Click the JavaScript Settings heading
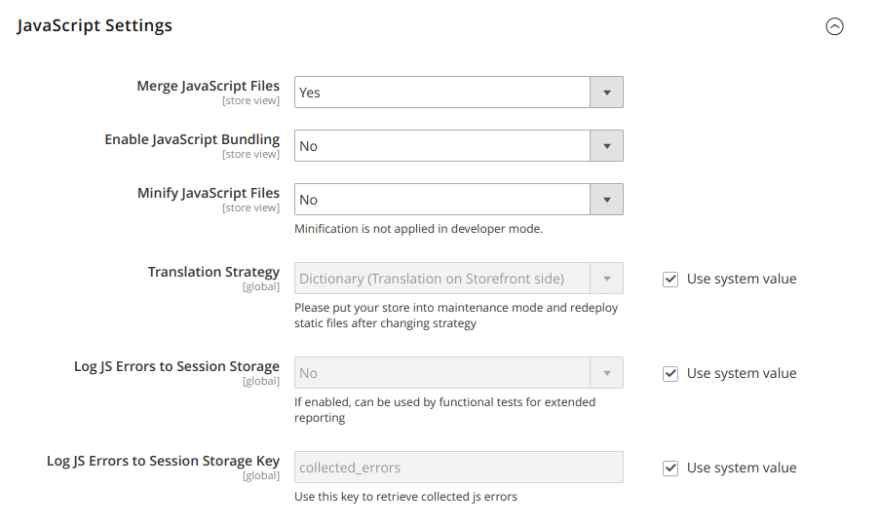The image size is (880, 525). (x=94, y=26)
